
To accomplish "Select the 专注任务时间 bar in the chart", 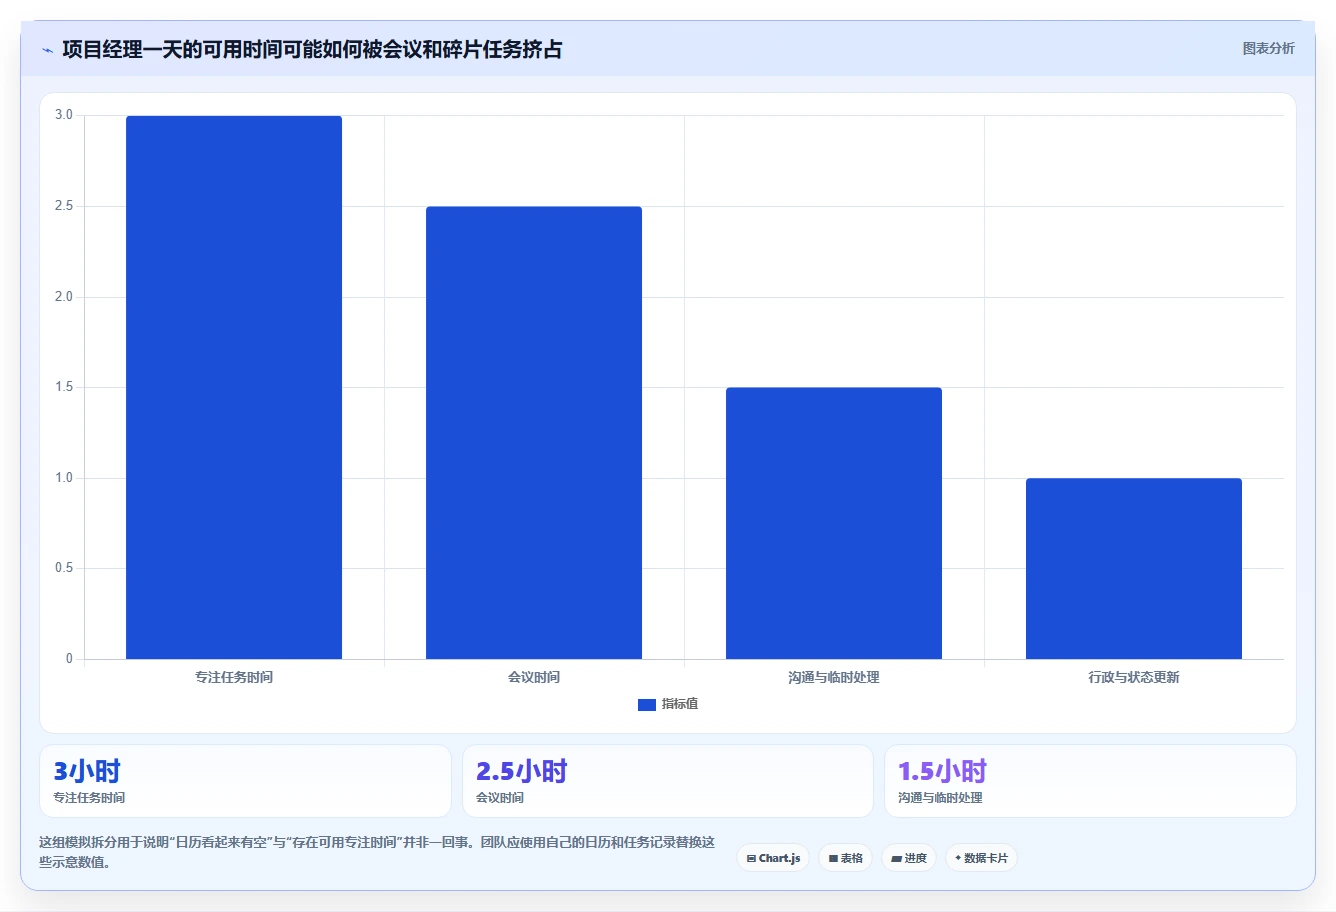I will 234,387.
